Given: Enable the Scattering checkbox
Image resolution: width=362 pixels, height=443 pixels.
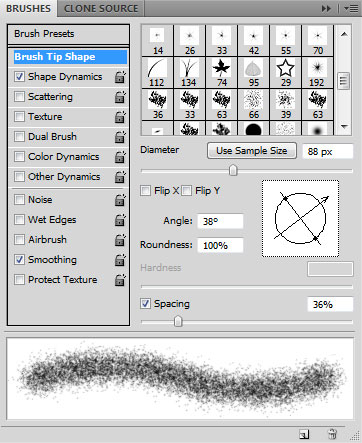Looking at the screenshot, I should (19, 97).
